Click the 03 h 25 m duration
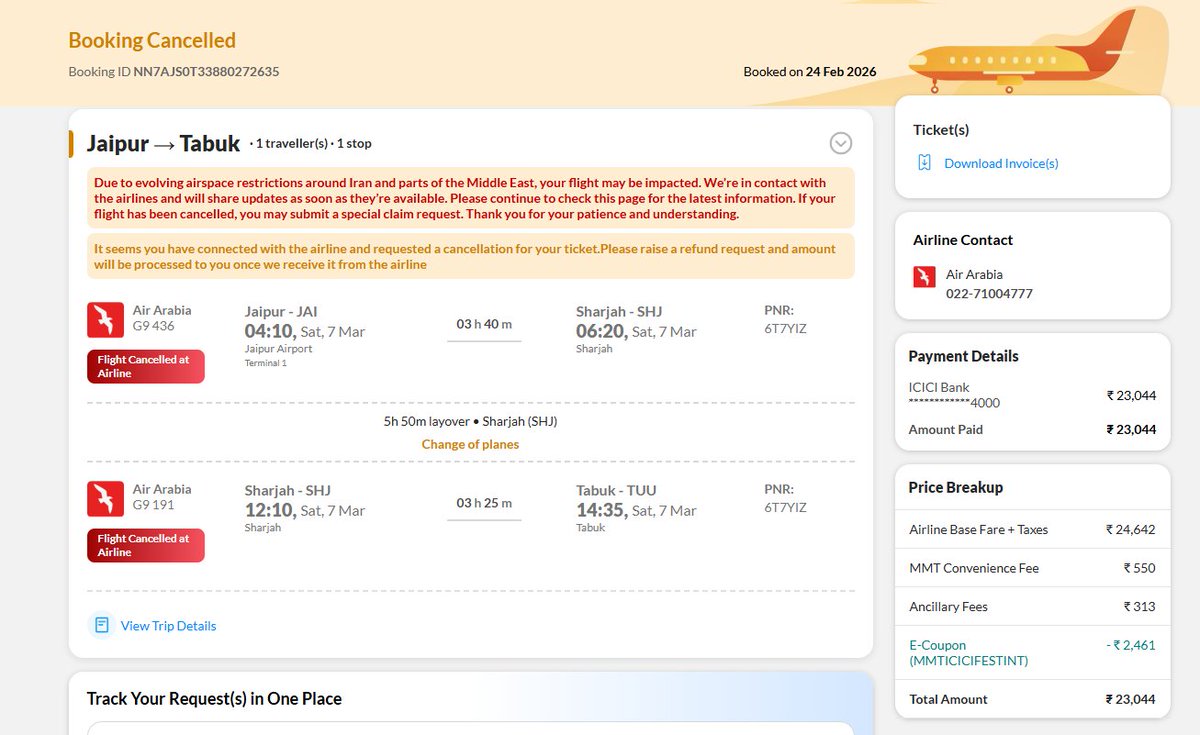The image size is (1200, 735). coord(484,503)
